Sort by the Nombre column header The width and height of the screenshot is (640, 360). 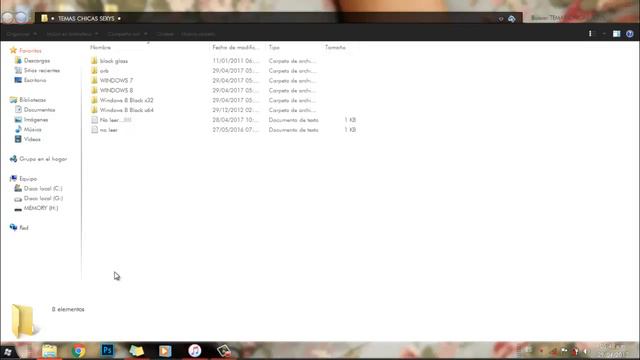click(x=100, y=47)
